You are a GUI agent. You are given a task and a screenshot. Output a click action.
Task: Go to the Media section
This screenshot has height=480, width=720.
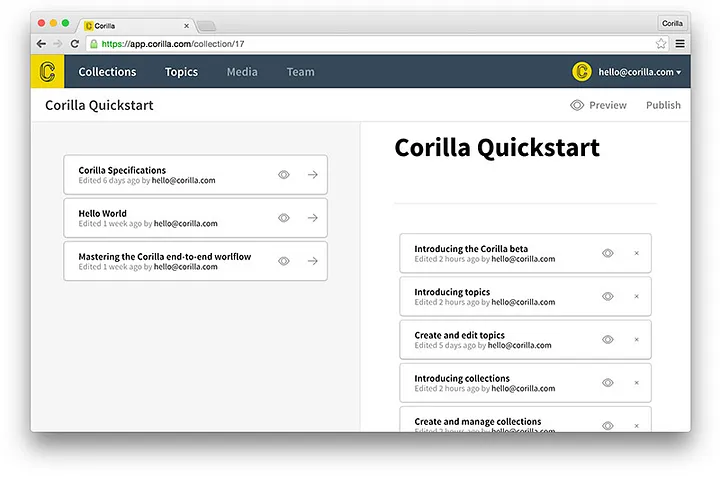[x=242, y=72]
